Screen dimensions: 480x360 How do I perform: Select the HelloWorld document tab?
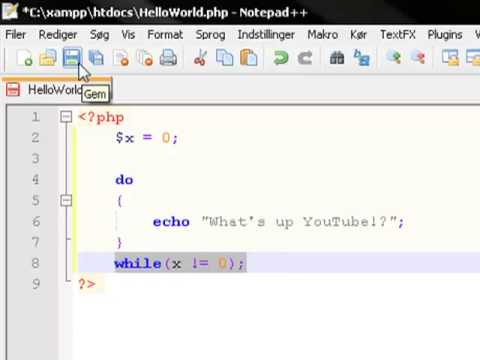point(57,89)
